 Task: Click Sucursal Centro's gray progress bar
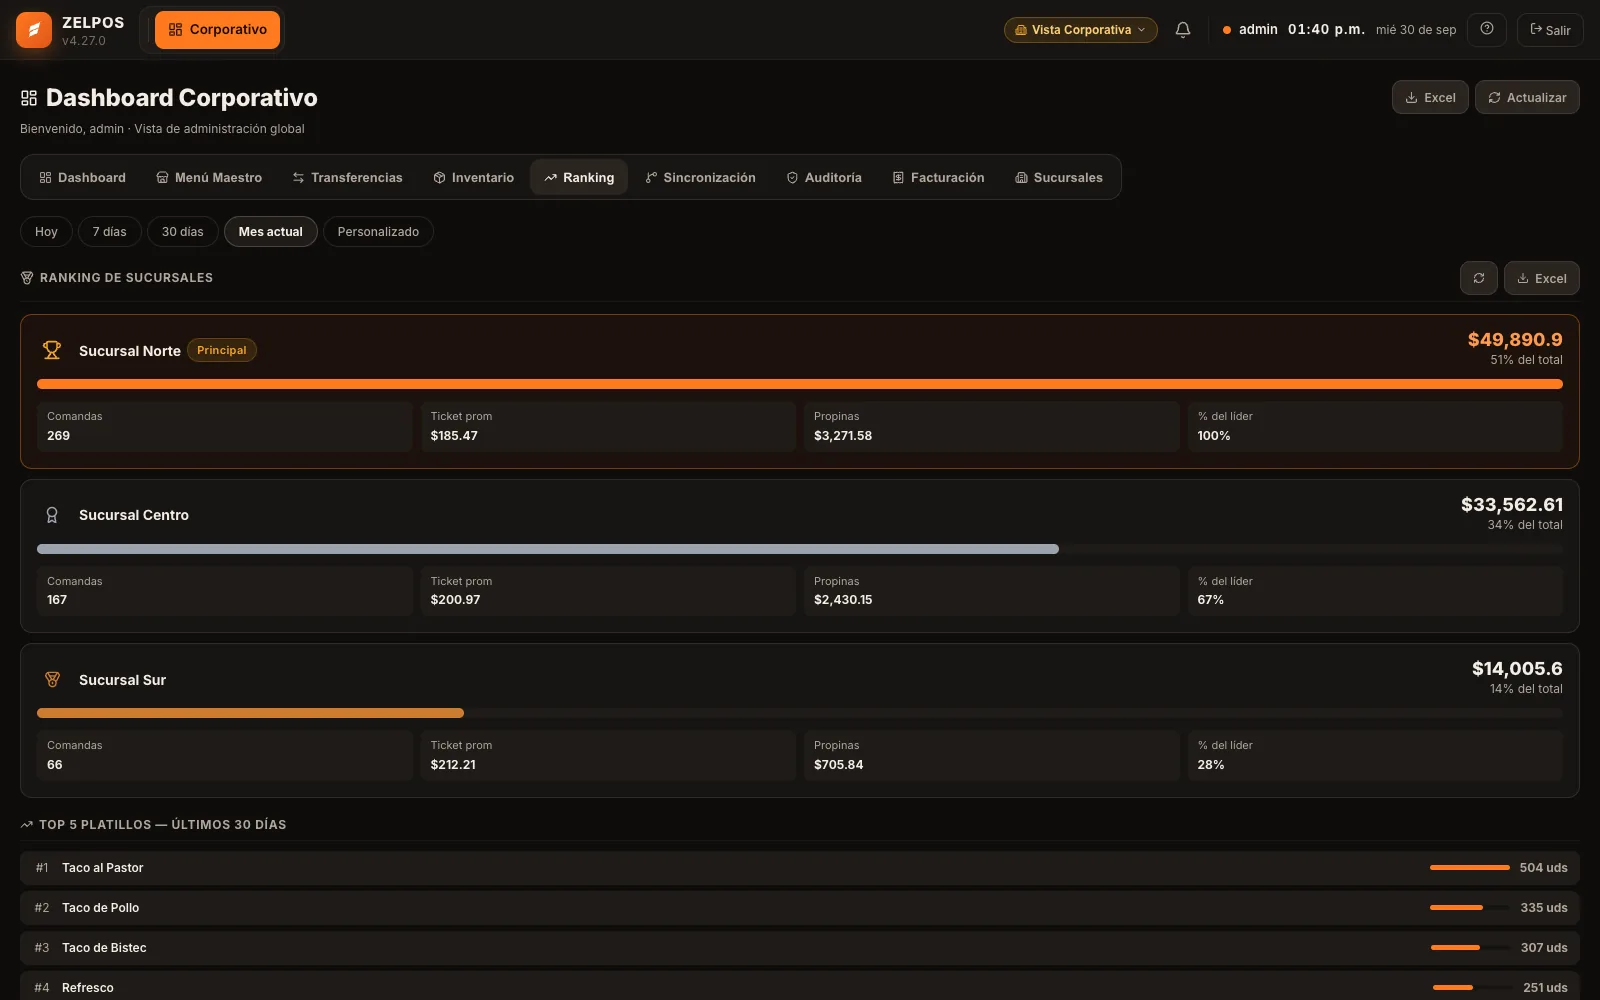(548, 549)
